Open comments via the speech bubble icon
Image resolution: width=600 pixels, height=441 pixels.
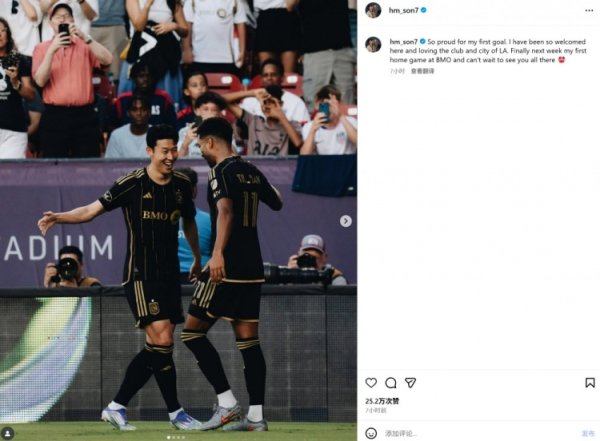click(x=391, y=383)
